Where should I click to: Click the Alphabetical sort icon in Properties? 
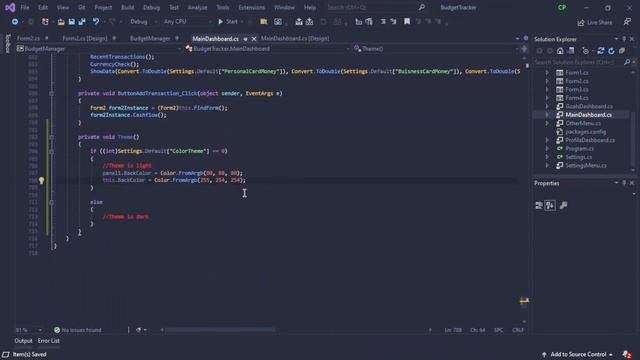[x=550, y=205]
